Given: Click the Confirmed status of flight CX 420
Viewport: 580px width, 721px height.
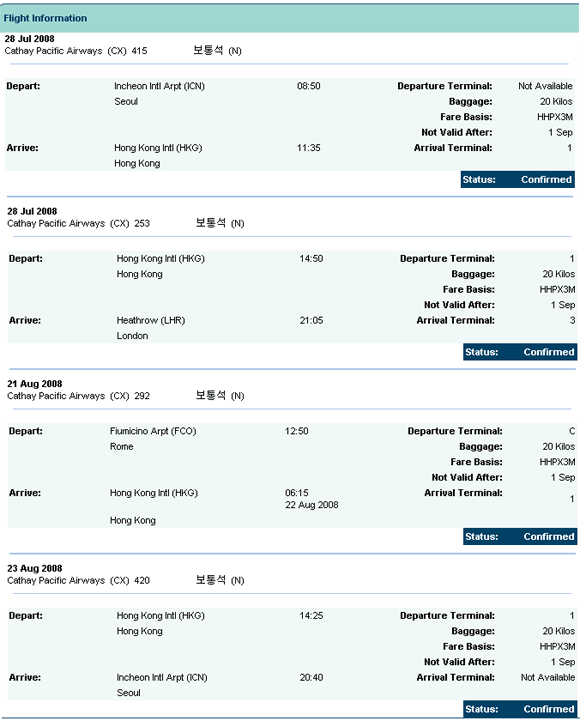Looking at the screenshot, I should point(549,709).
